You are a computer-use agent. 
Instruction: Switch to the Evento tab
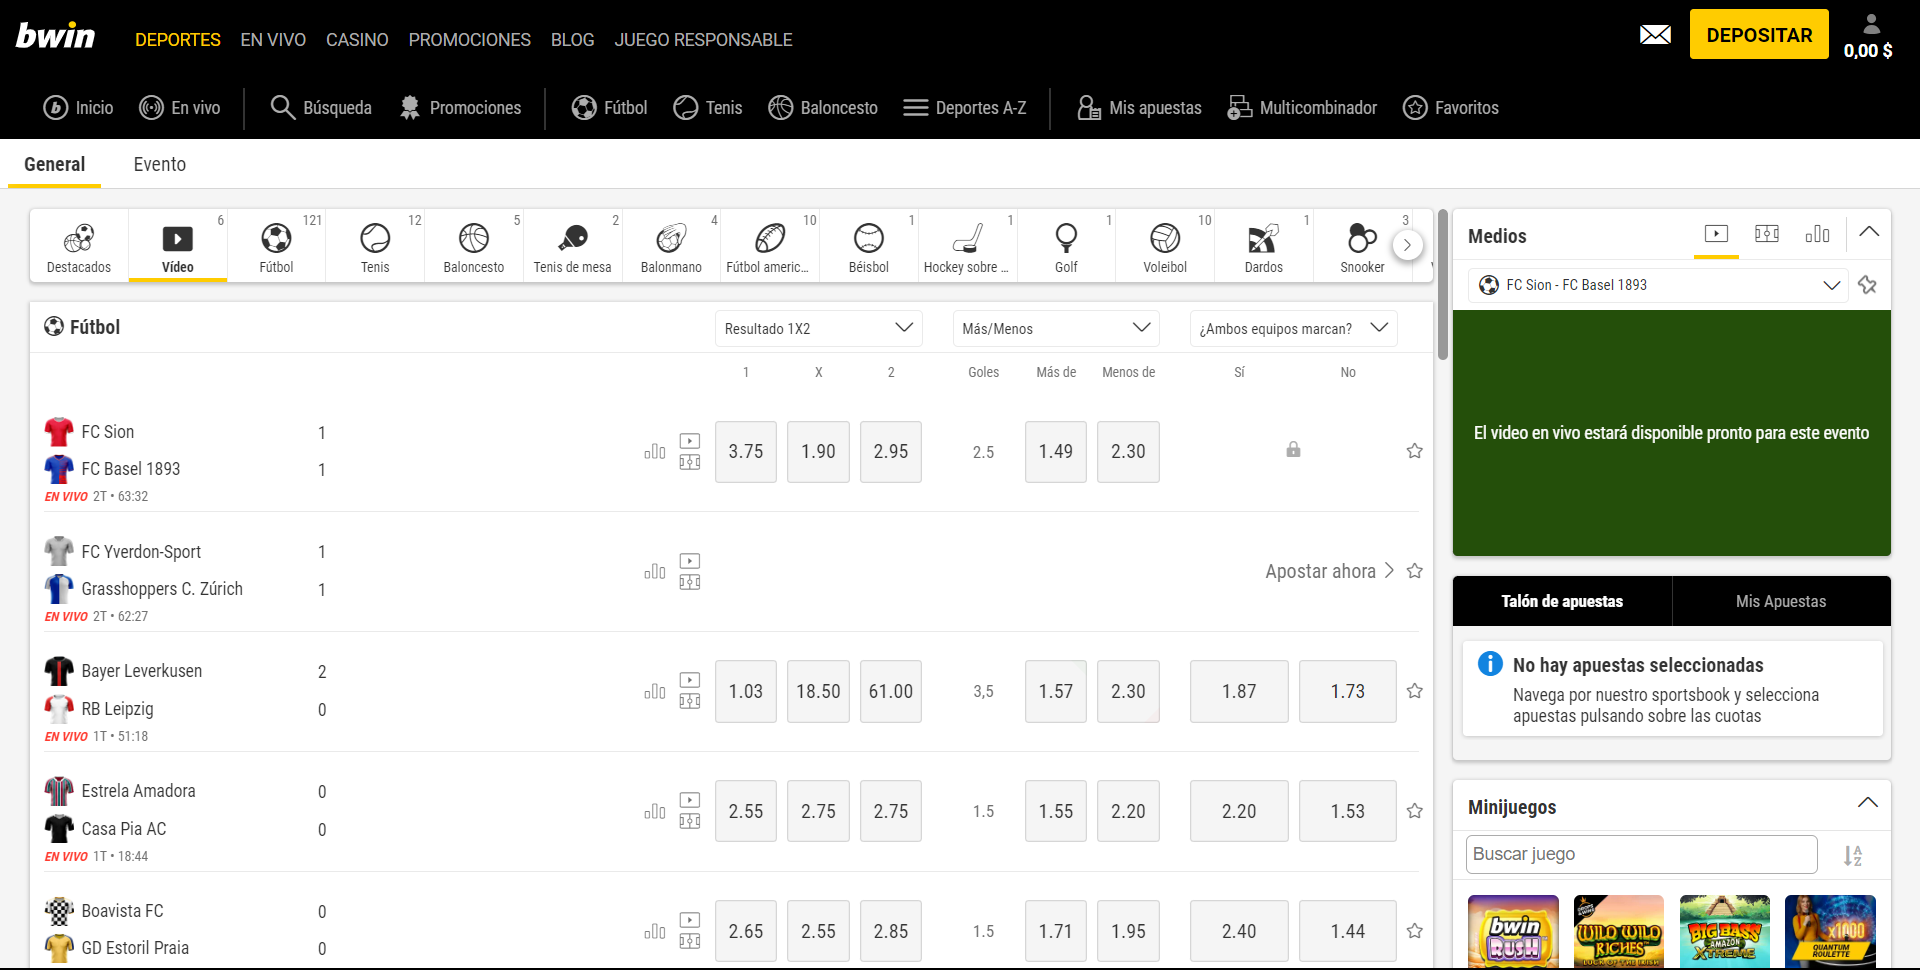(x=160, y=164)
